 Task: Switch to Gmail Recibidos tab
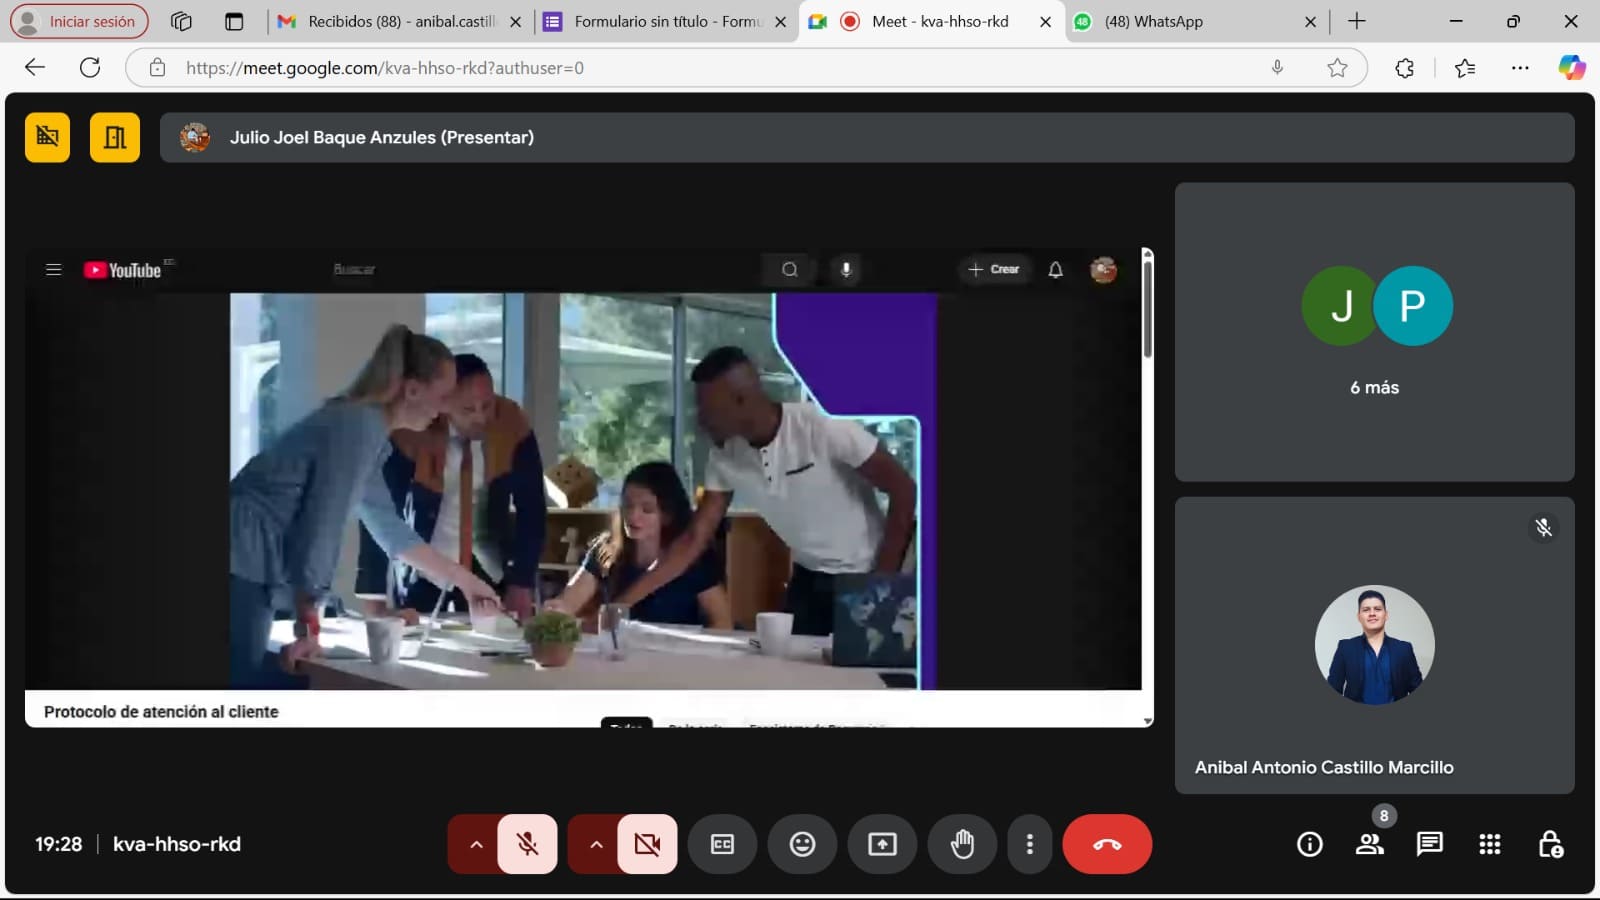[x=400, y=21]
